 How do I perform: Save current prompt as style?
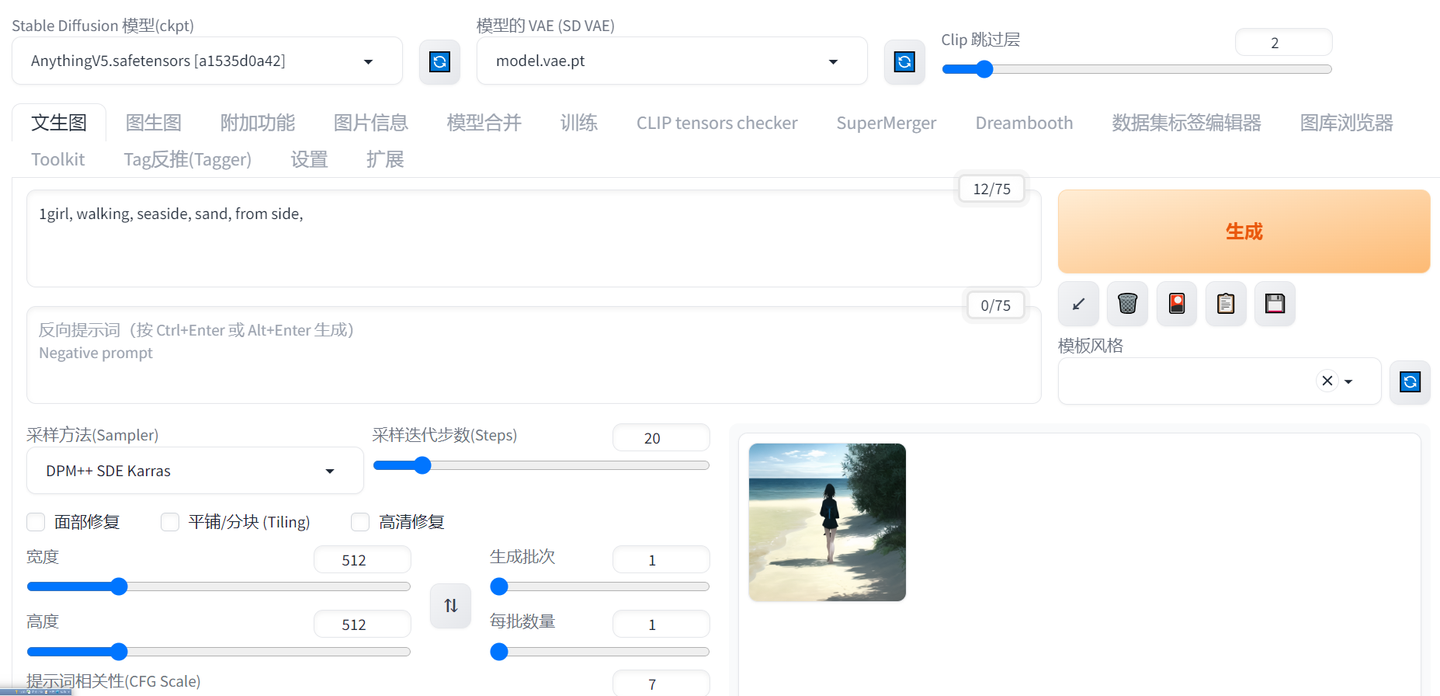pos(1274,303)
